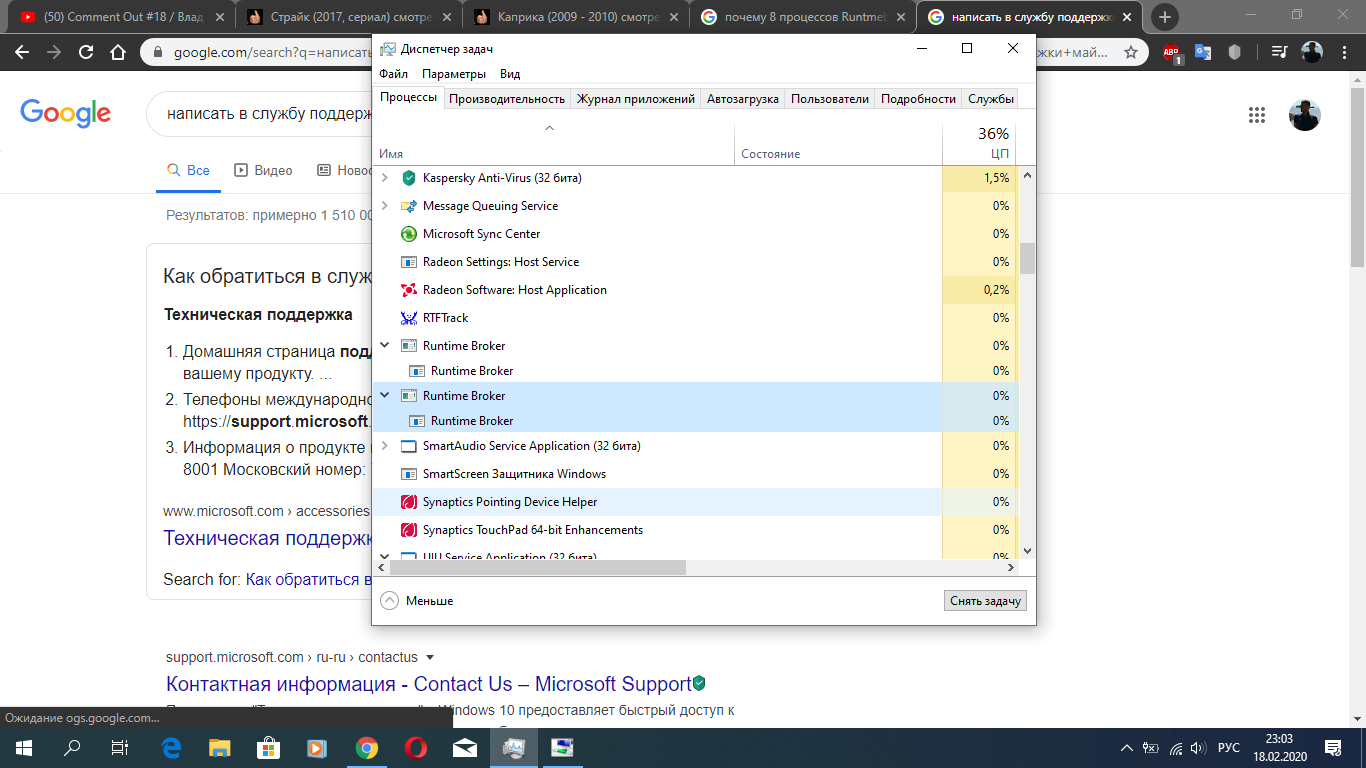Click the SmartScreen Защитника Windows icon

(x=408, y=474)
